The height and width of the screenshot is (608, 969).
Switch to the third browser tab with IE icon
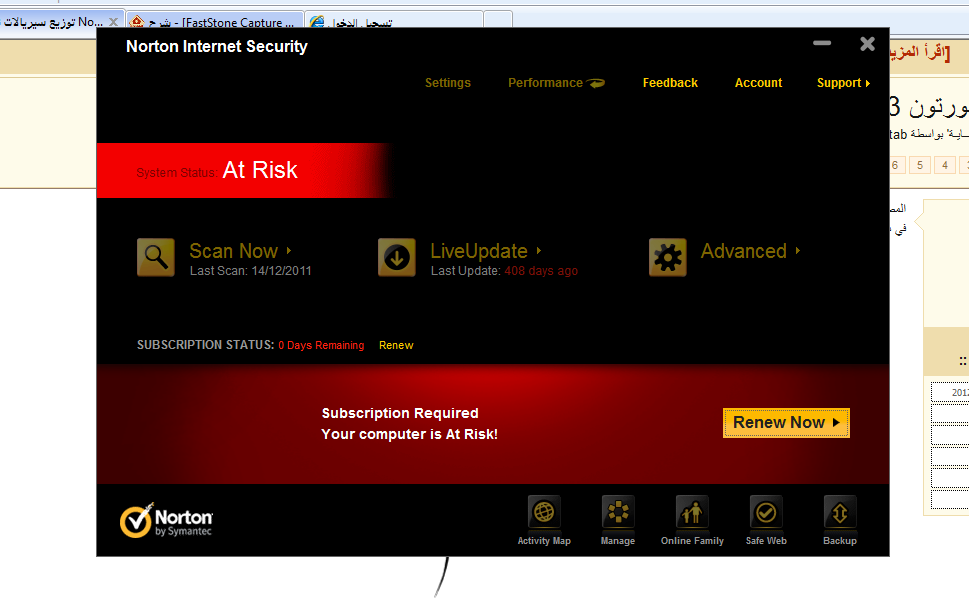394,20
